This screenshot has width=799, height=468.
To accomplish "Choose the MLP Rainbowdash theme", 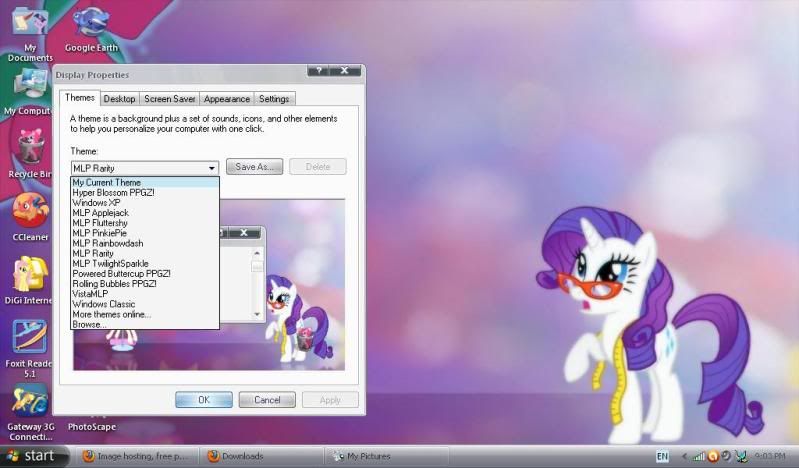I will [x=145, y=243].
